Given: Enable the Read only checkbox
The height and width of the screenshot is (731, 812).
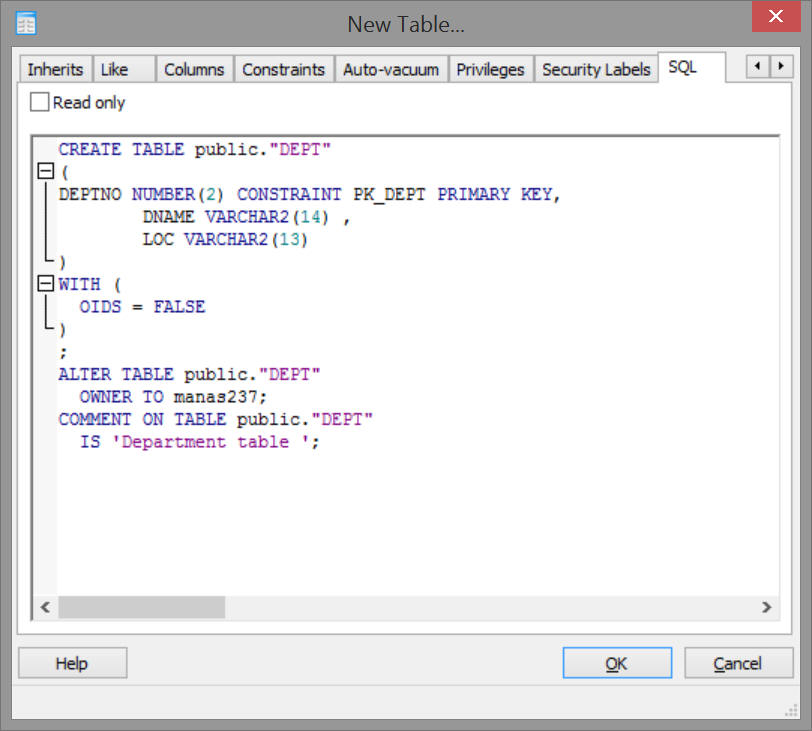Looking at the screenshot, I should [x=40, y=102].
